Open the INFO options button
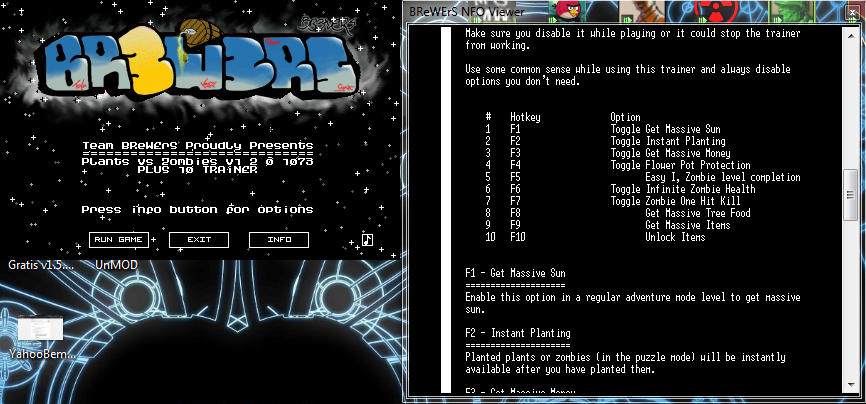866x404 pixels. tap(279, 240)
